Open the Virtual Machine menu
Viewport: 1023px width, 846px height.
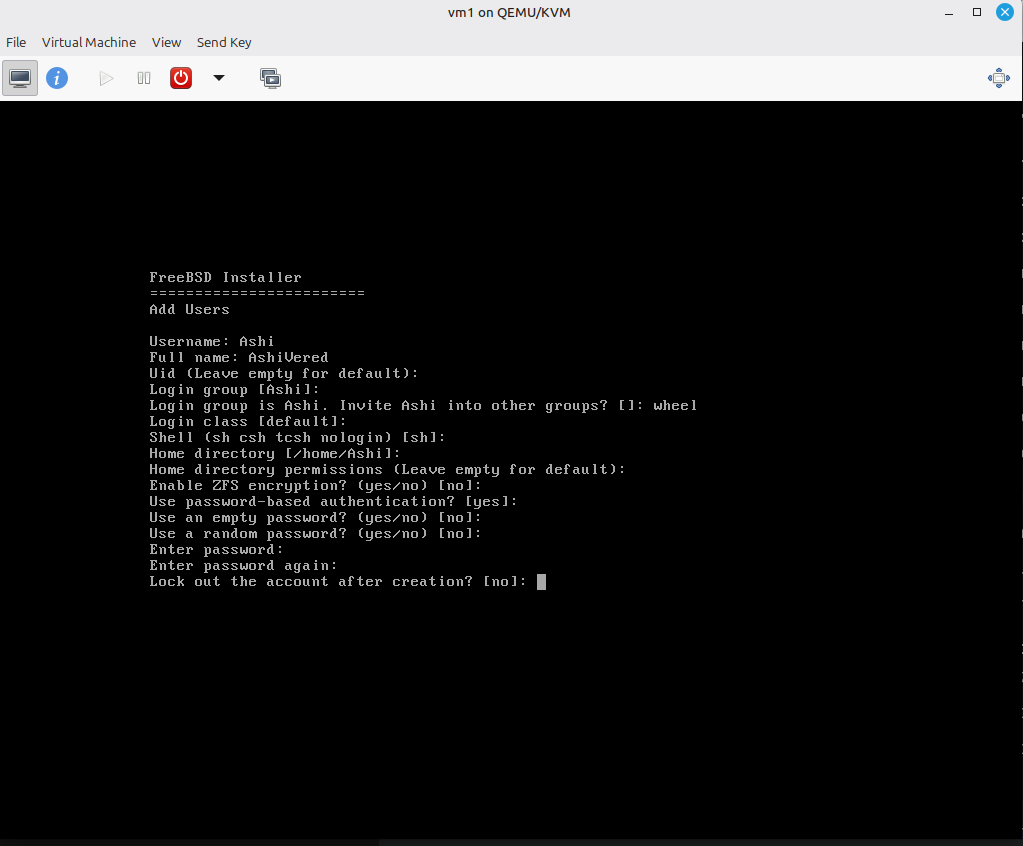89,42
